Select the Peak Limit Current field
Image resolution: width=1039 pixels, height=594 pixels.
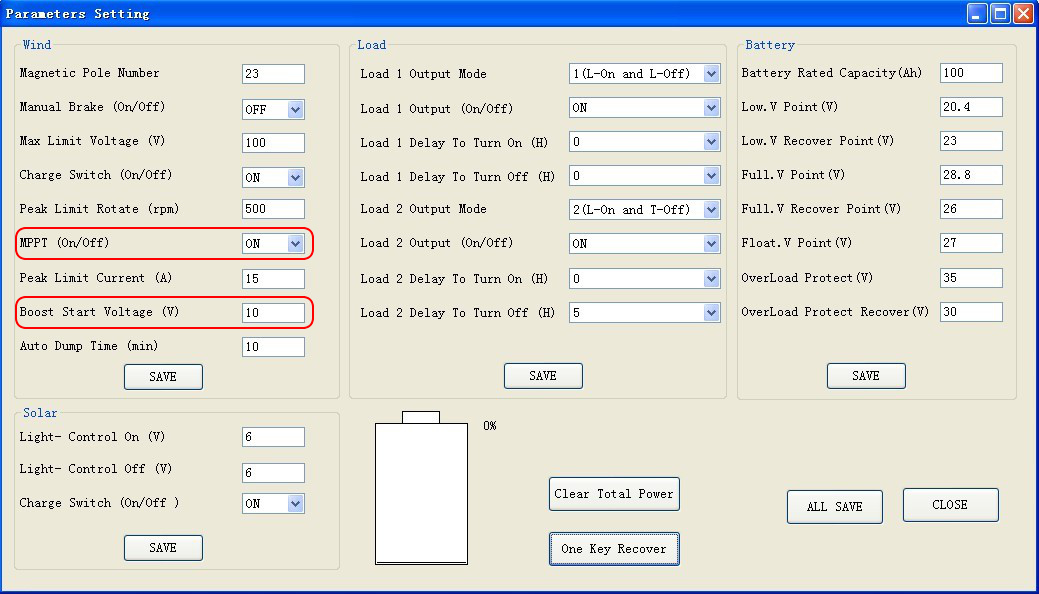(273, 279)
